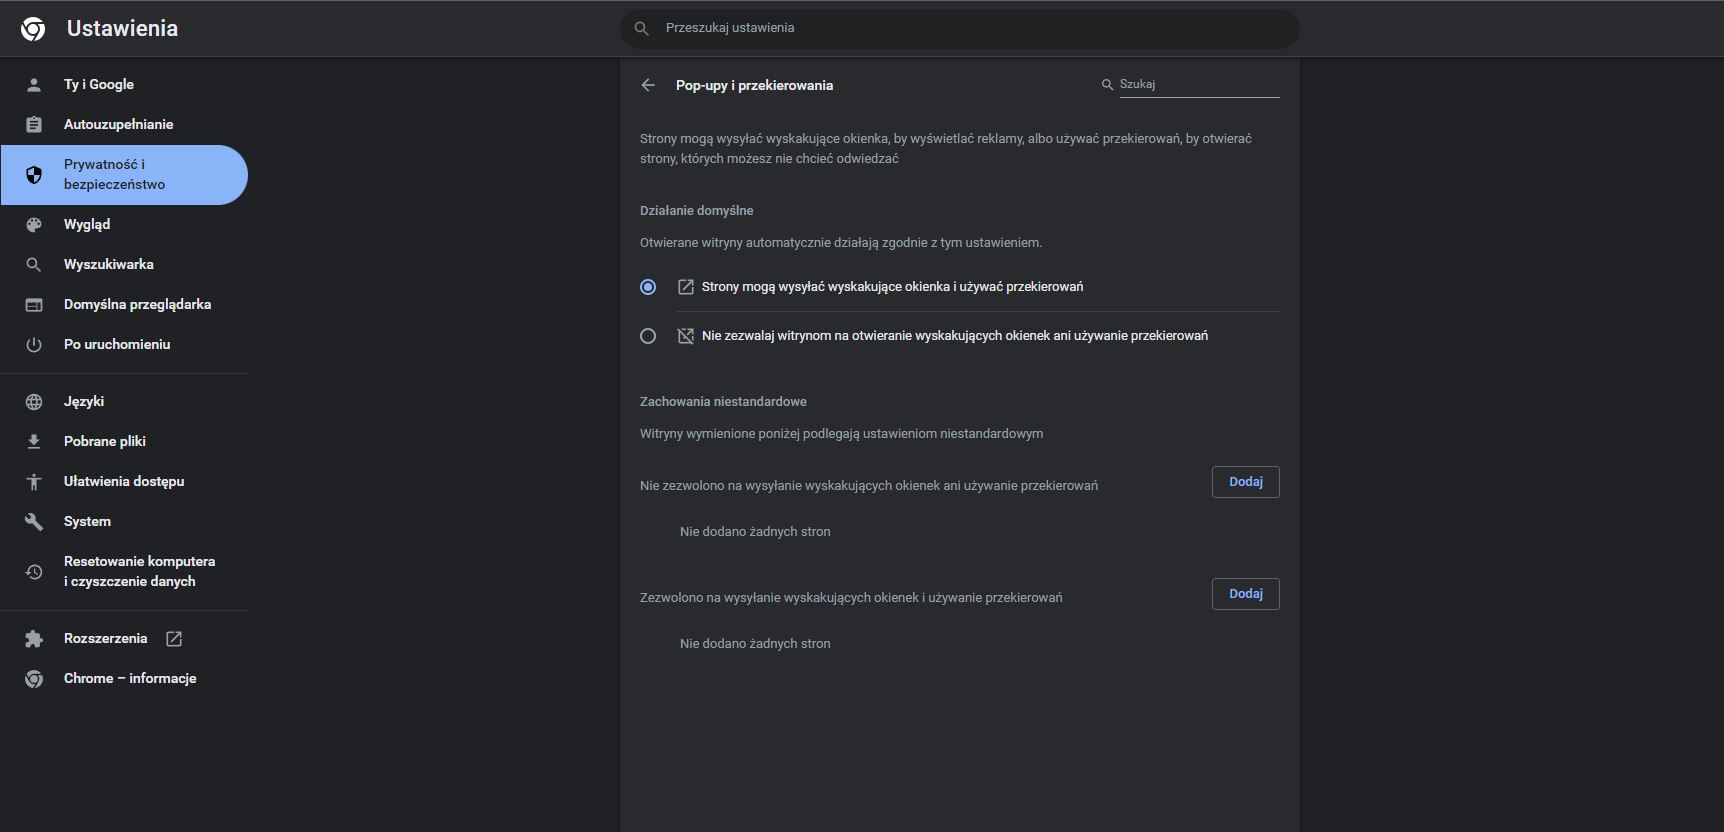Viewport: 1724px width, 832px height.
Task: Click the browser window icon for Domyślna przeglądarka
Action: 34,305
